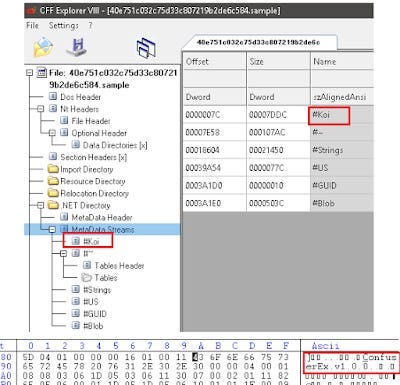This screenshot has width=400, height=385.
Task: Click the Resource Directory folder icon
Action: [x=53, y=181]
